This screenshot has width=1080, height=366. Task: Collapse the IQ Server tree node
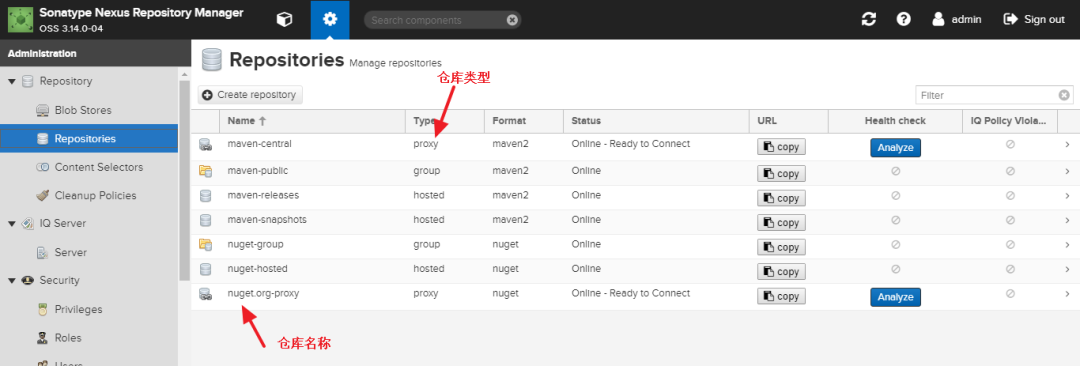tap(12, 223)
